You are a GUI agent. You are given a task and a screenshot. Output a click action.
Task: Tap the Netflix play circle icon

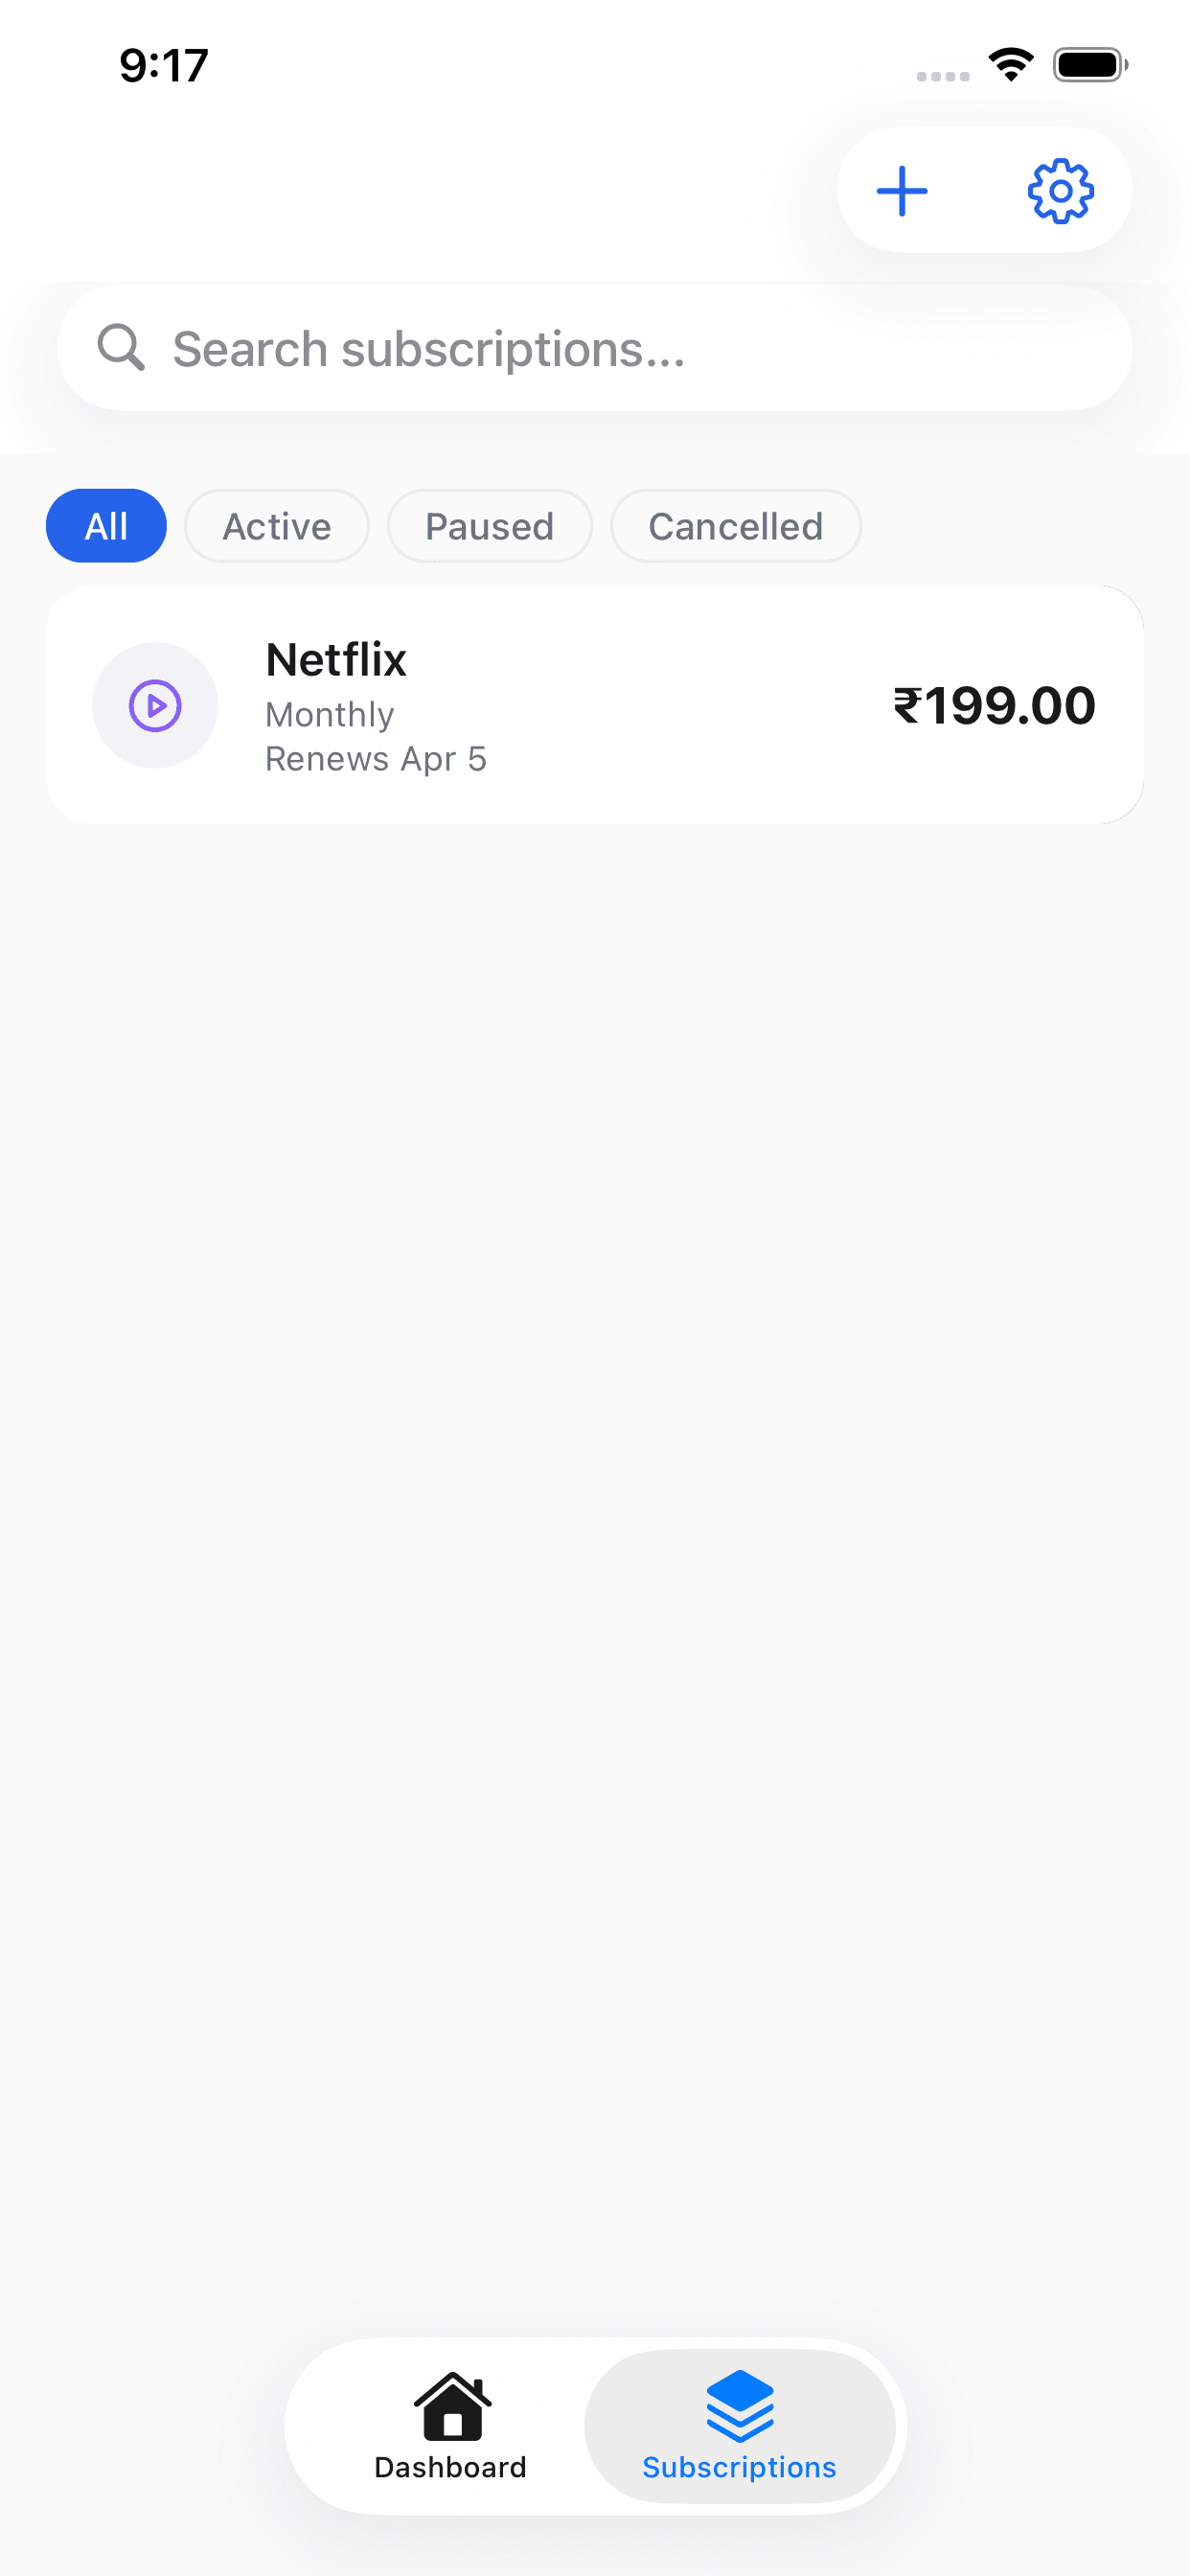click(x=155, y=705)
